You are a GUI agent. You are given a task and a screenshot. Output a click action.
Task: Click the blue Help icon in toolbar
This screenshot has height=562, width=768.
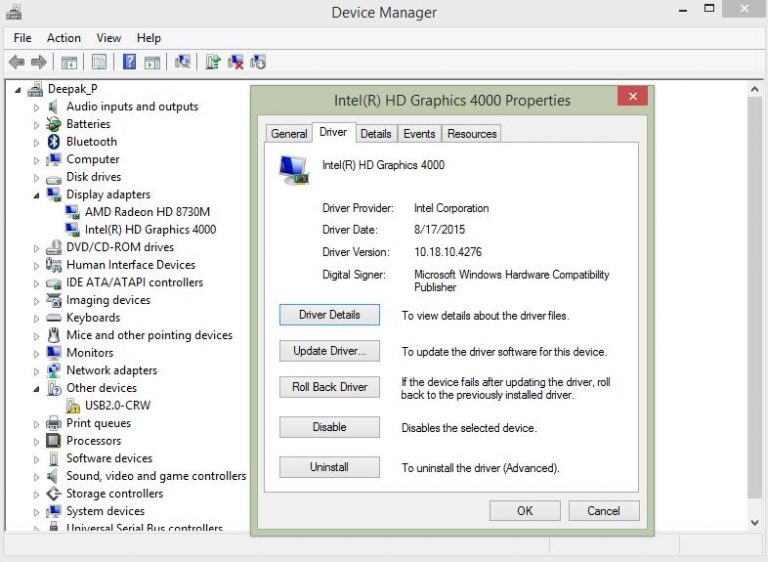129,62
